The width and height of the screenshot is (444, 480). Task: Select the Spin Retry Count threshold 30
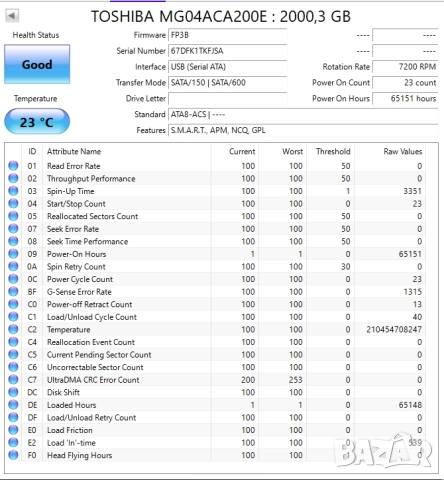click(346, 267)
